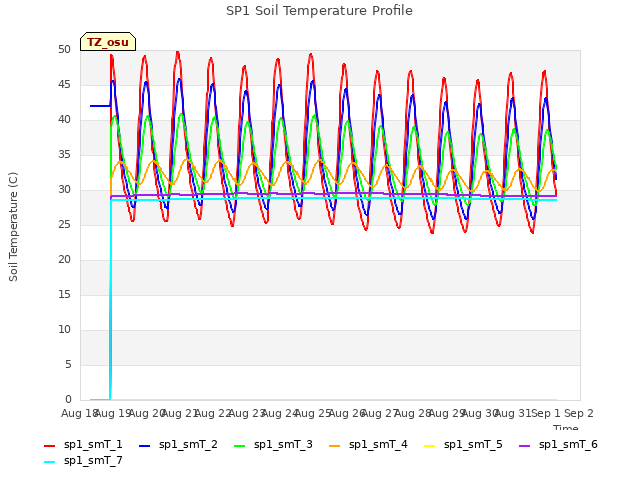Click the red sp1_smT_1 legend swatch
Screen dimensions: 640x480
coord(49,446)
